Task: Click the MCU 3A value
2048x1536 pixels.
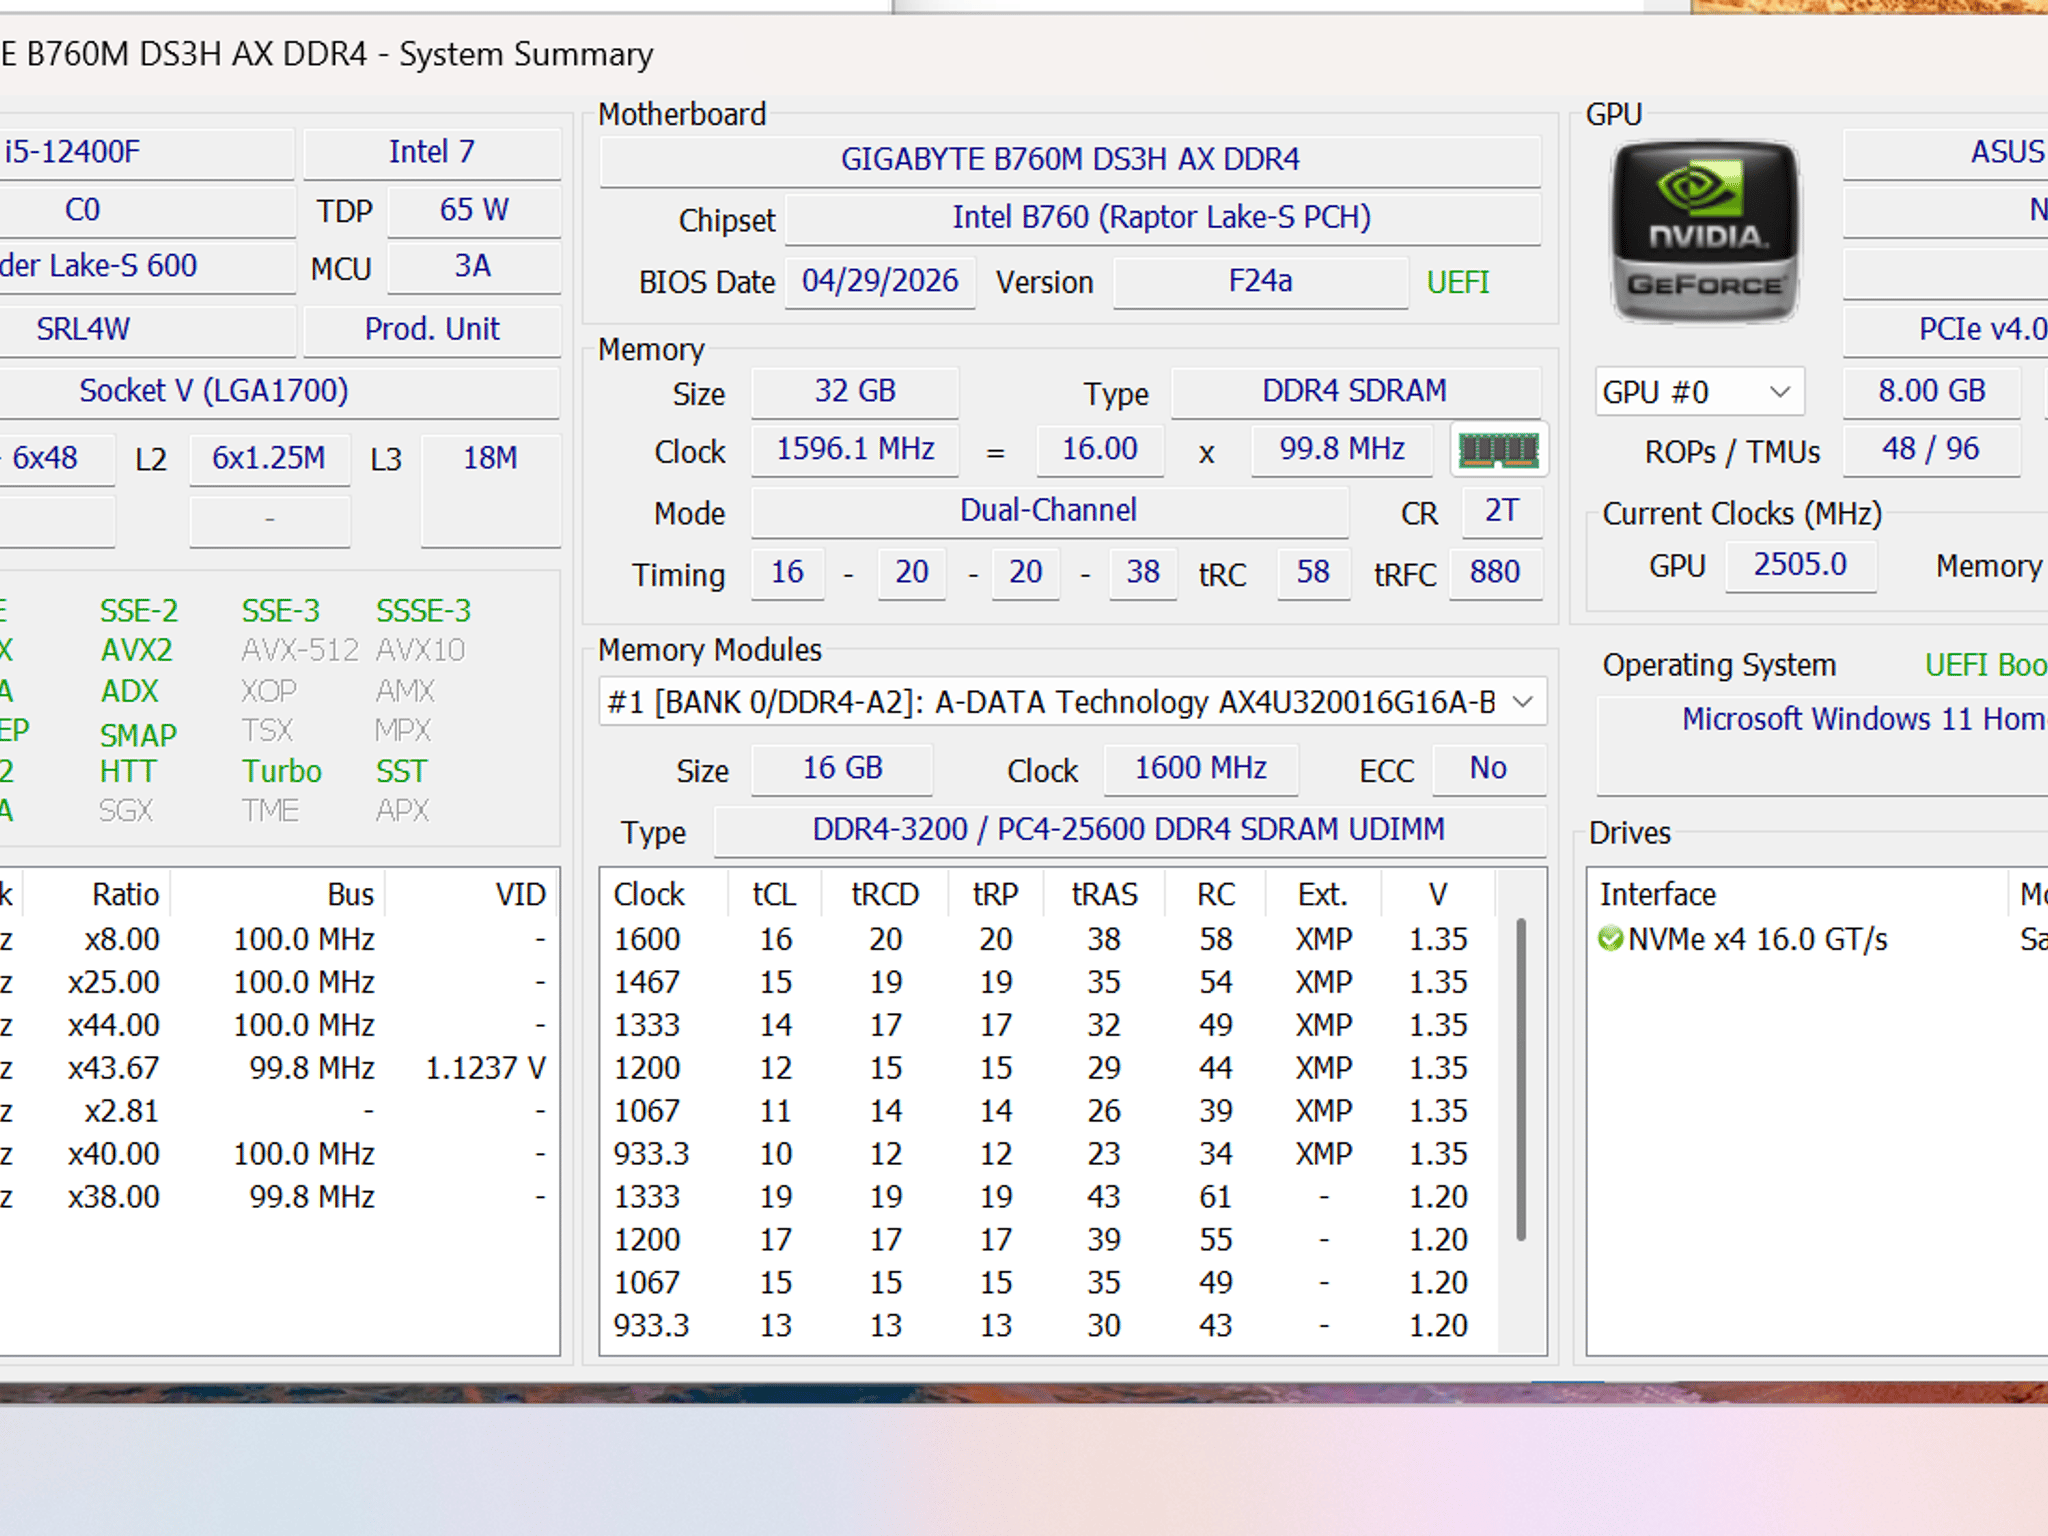Action: click(x=474, y=266)
